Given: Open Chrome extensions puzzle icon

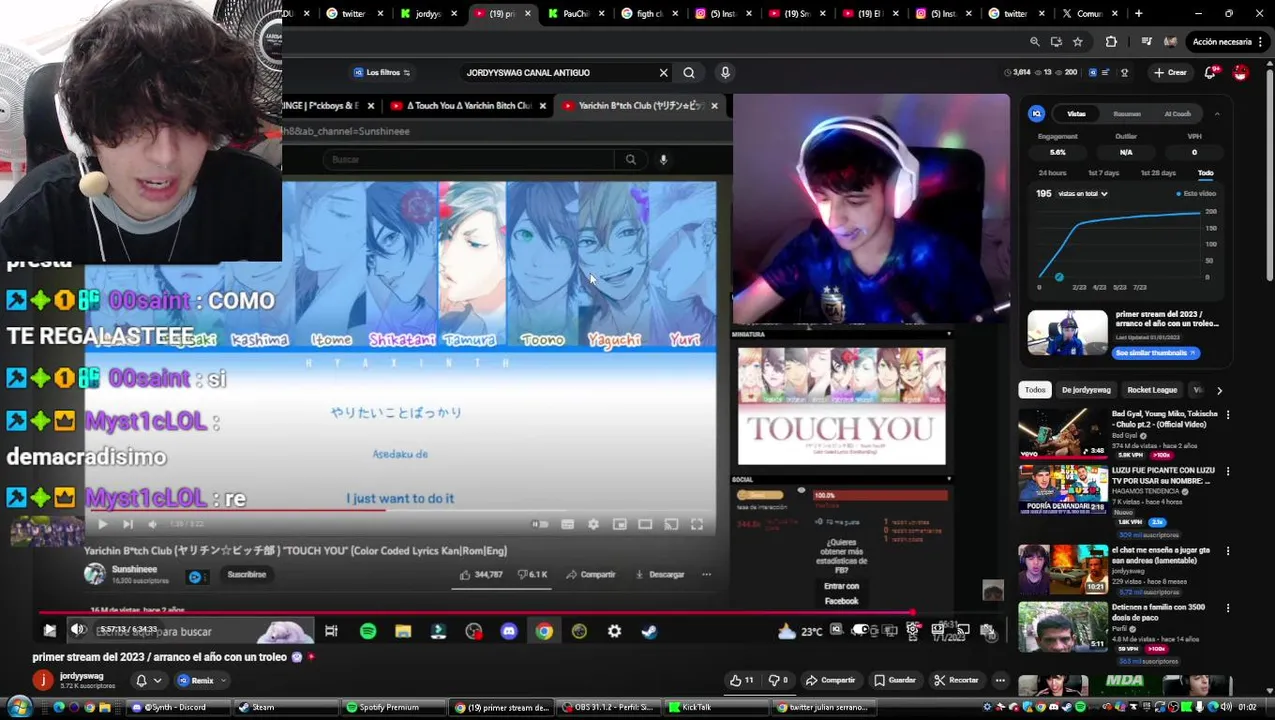Looking at the screenshot, I should click(1111, 42).
